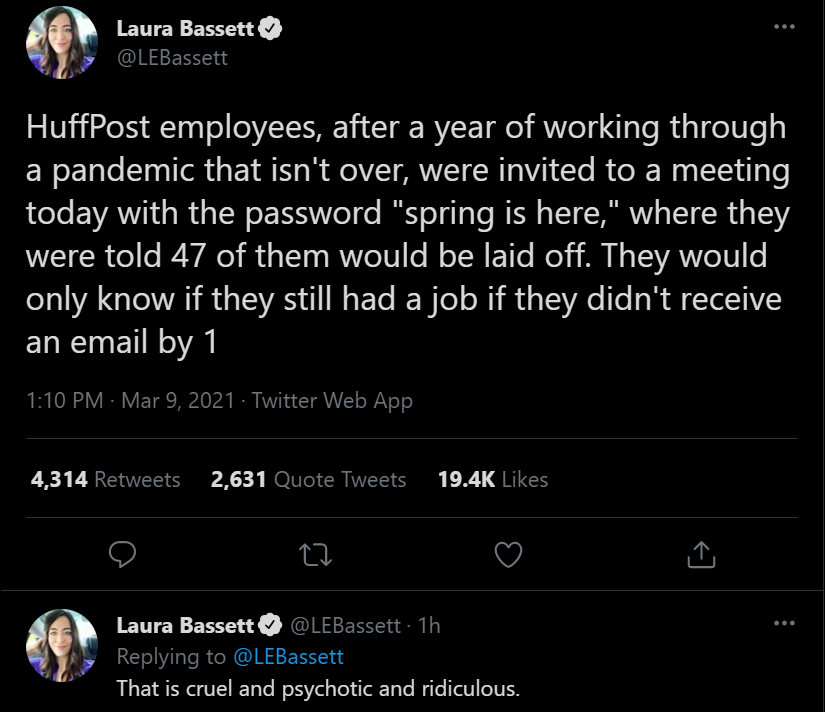Like the tweet with heart icon
Screen dimensions: 825x712
point(509,553)
